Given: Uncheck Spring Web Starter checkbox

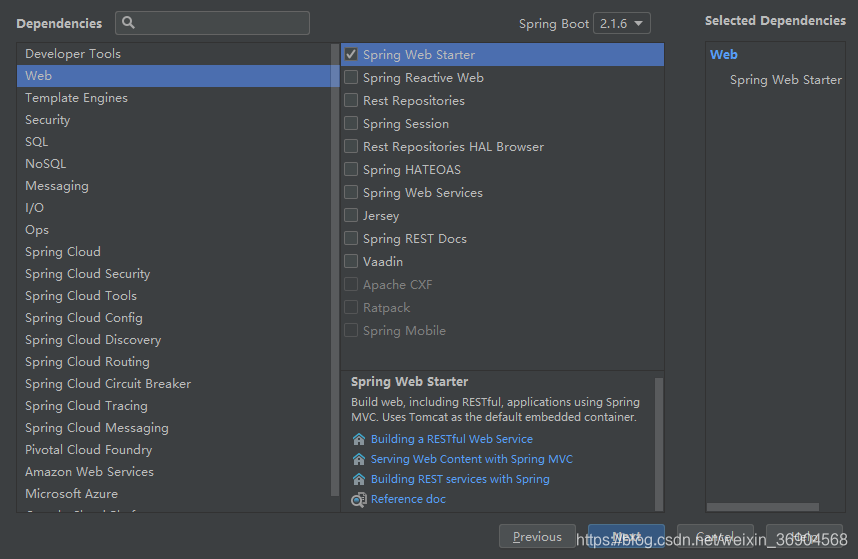Looking at the screenshot, I should click(x=351, y=54).
